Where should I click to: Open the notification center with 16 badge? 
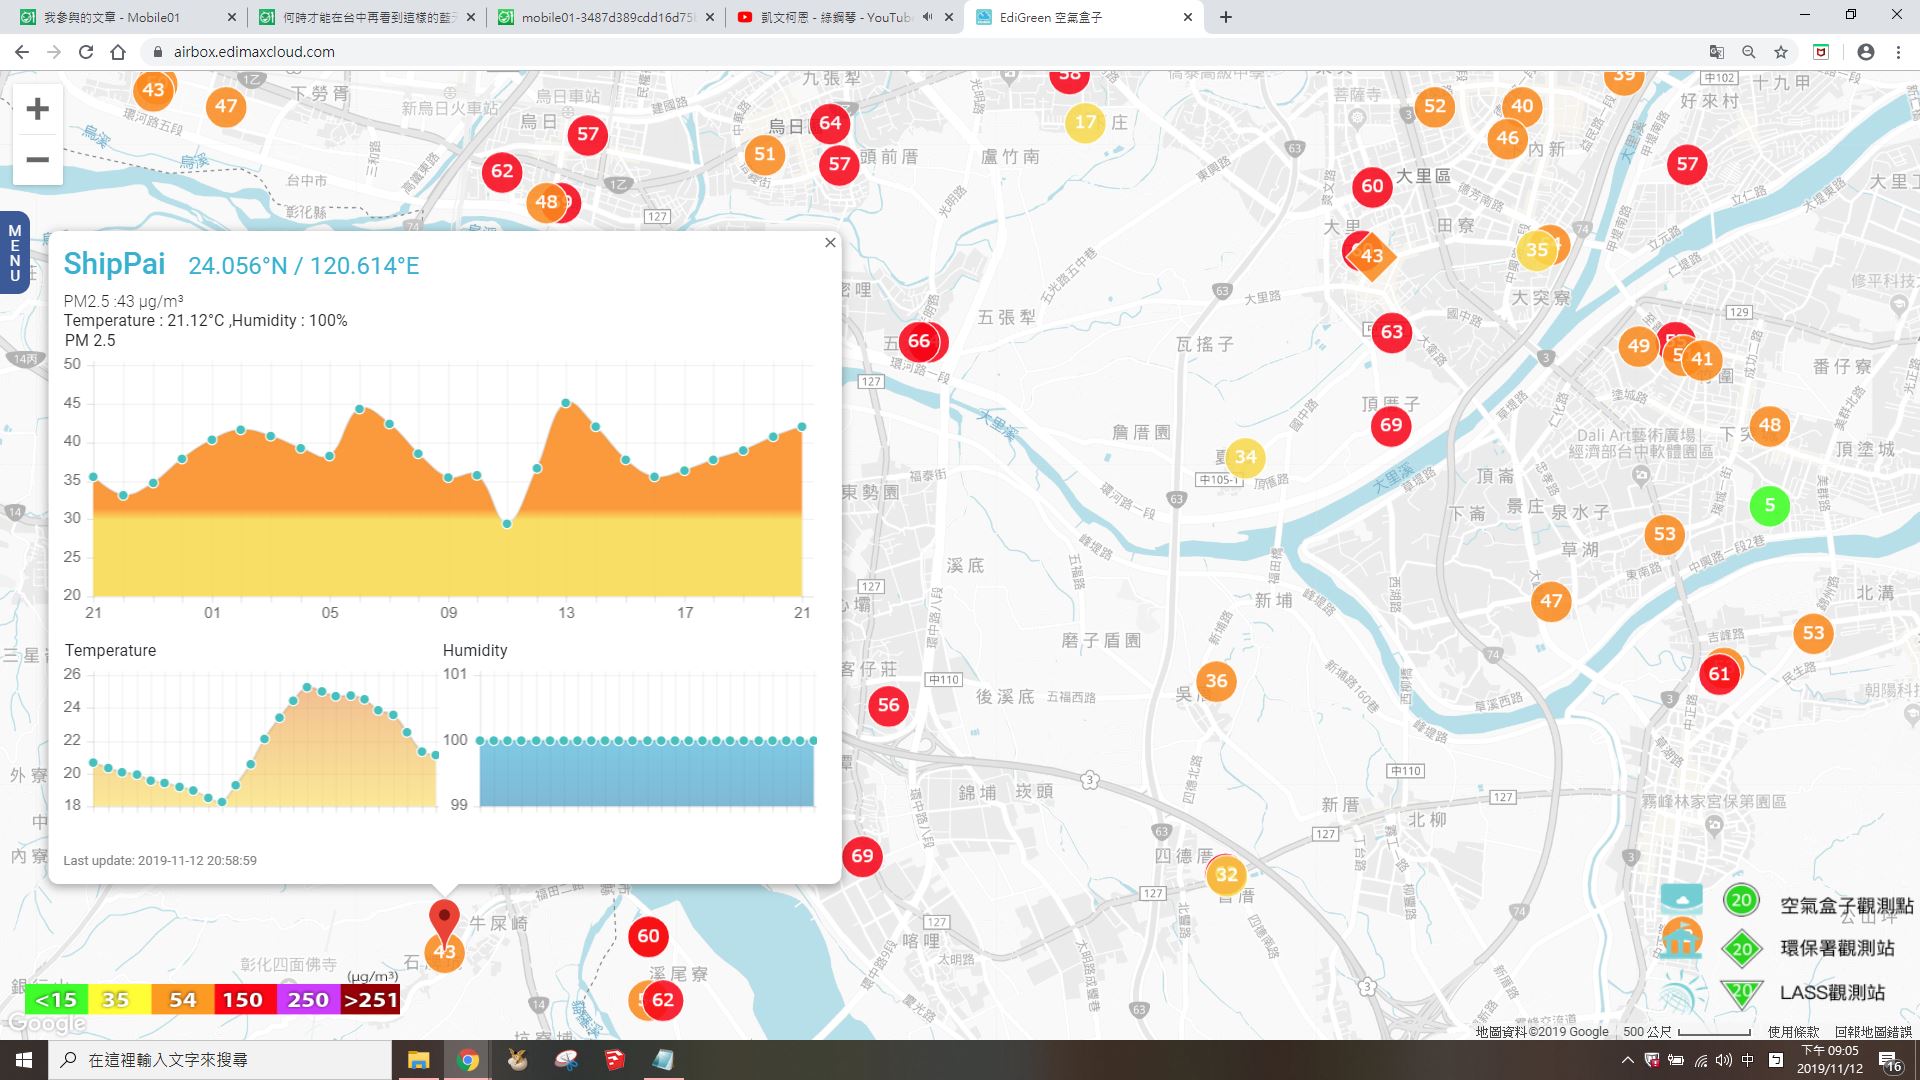pyautogui.click(x=1889, y=1061)
